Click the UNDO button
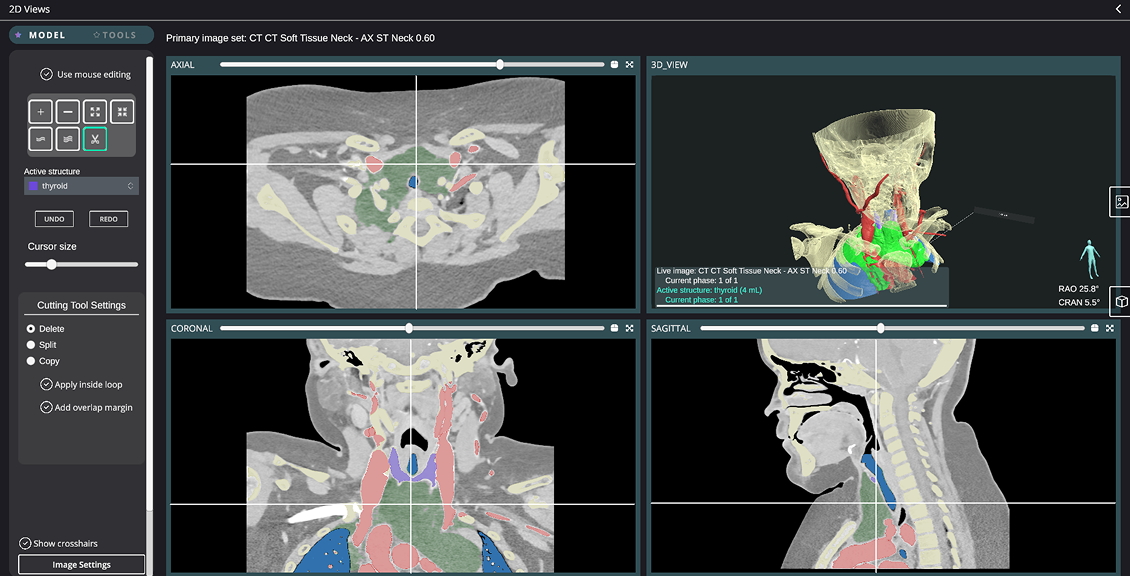Image resolution: width=1130 pixels, height=576 pixels. (x=54, y=218)
